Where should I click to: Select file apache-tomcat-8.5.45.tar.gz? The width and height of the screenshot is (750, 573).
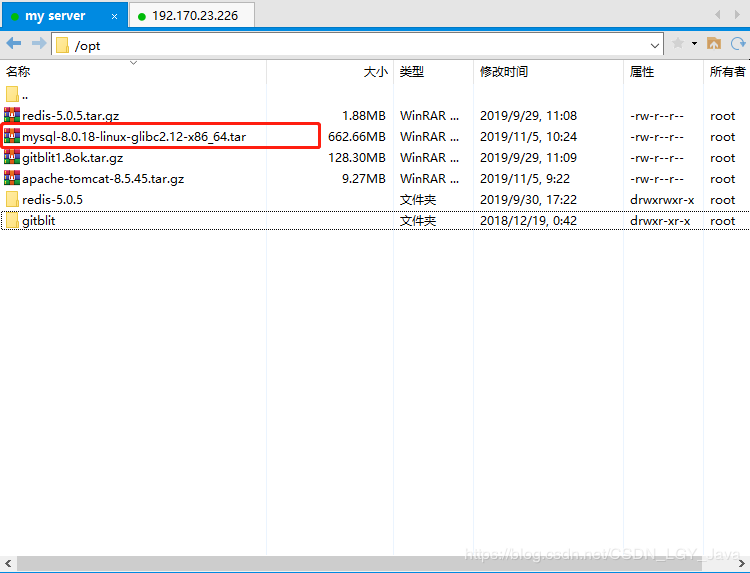103,179
